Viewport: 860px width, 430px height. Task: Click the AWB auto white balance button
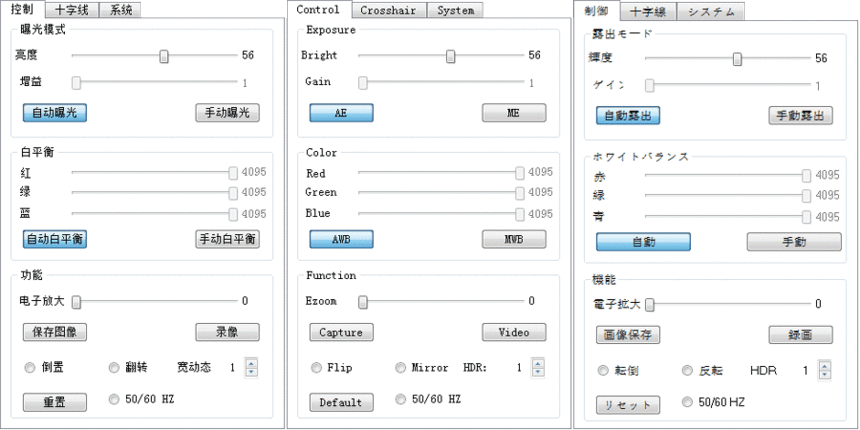tap(341, 239)
